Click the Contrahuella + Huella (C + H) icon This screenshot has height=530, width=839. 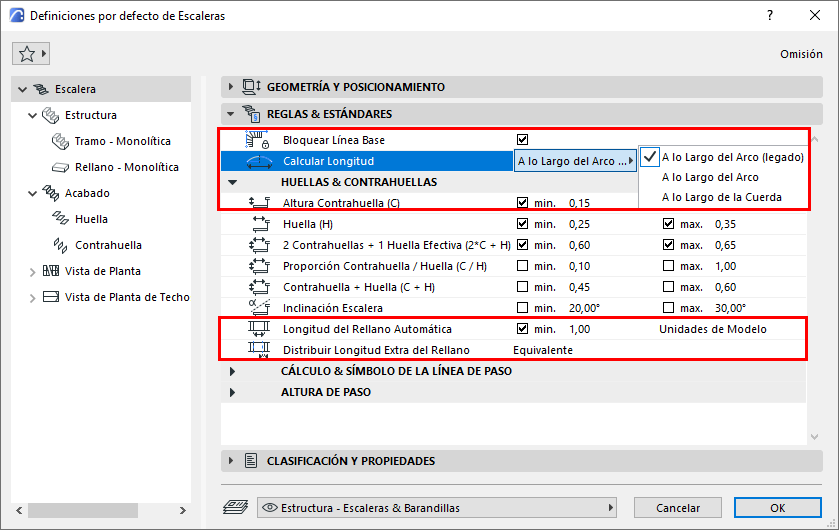click(x=260, y=287)
